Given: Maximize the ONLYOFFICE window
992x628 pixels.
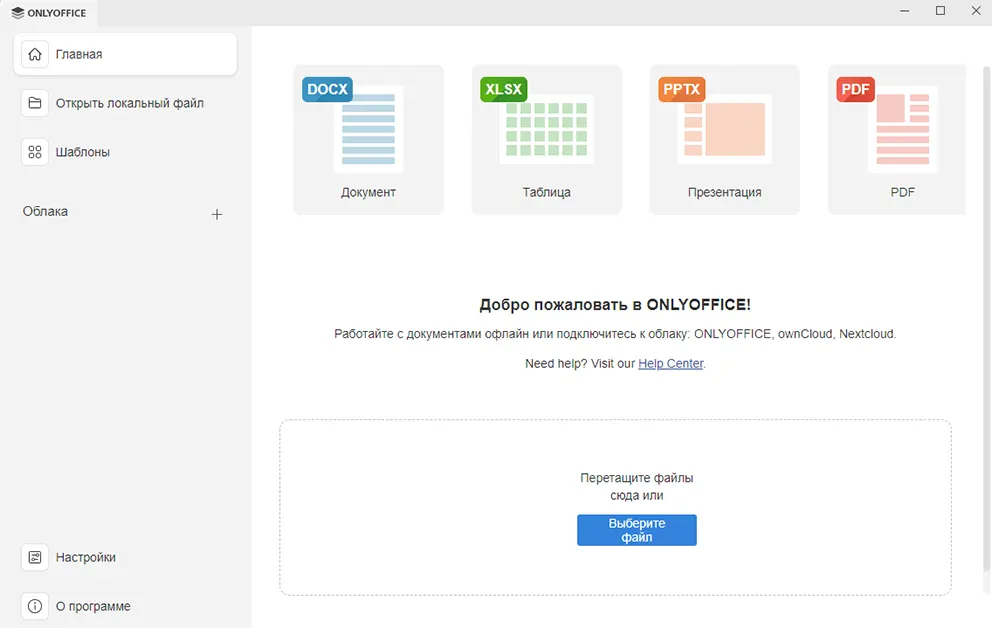Looking at the screenshot, I should point(940,11).
